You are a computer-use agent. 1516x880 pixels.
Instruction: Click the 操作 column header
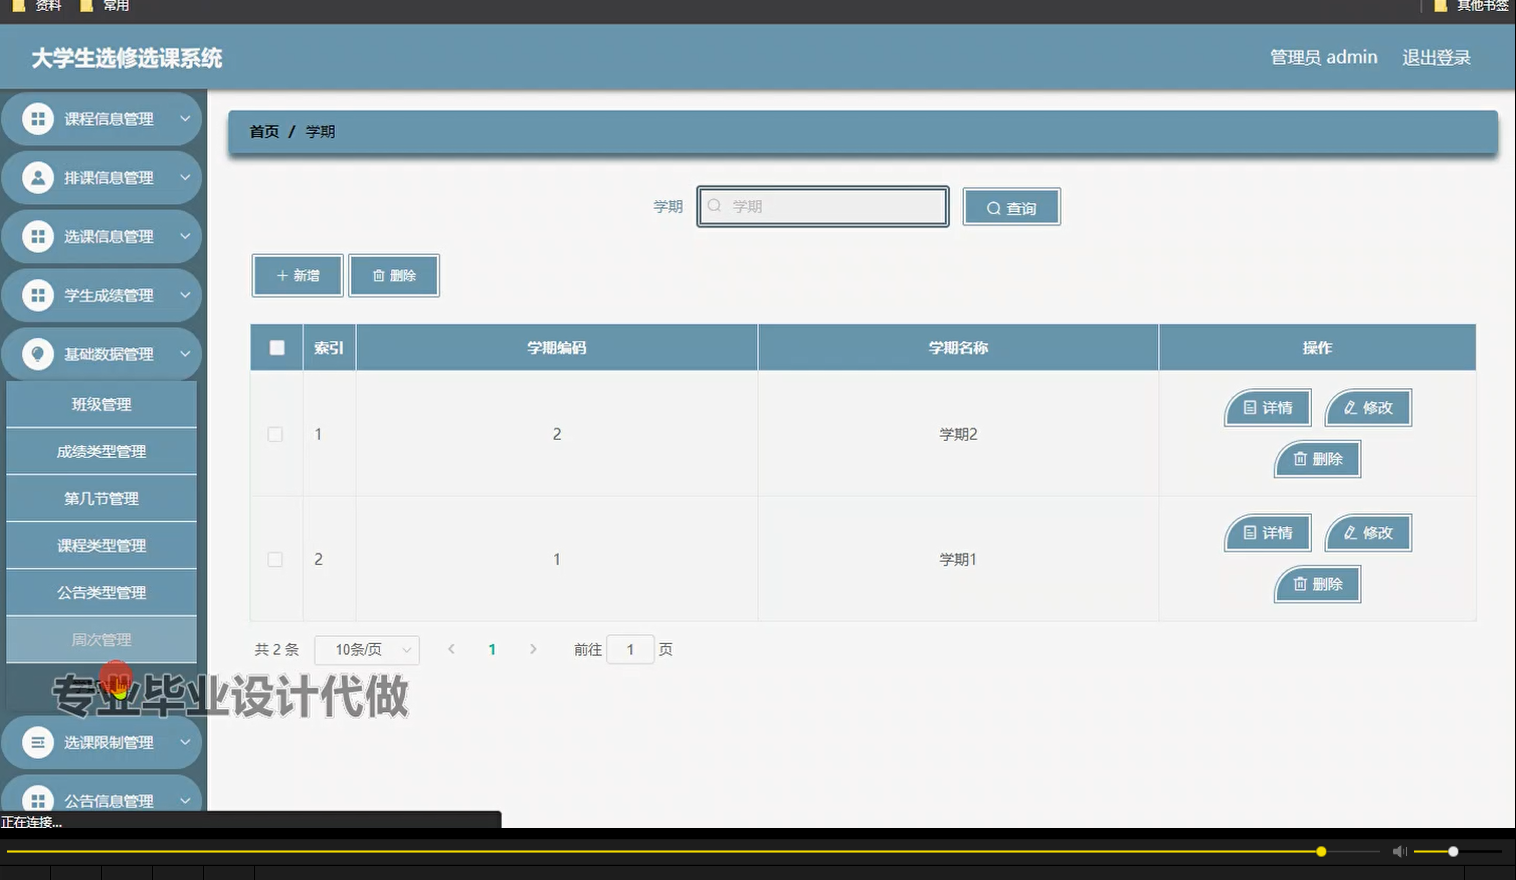[1317, 348]
